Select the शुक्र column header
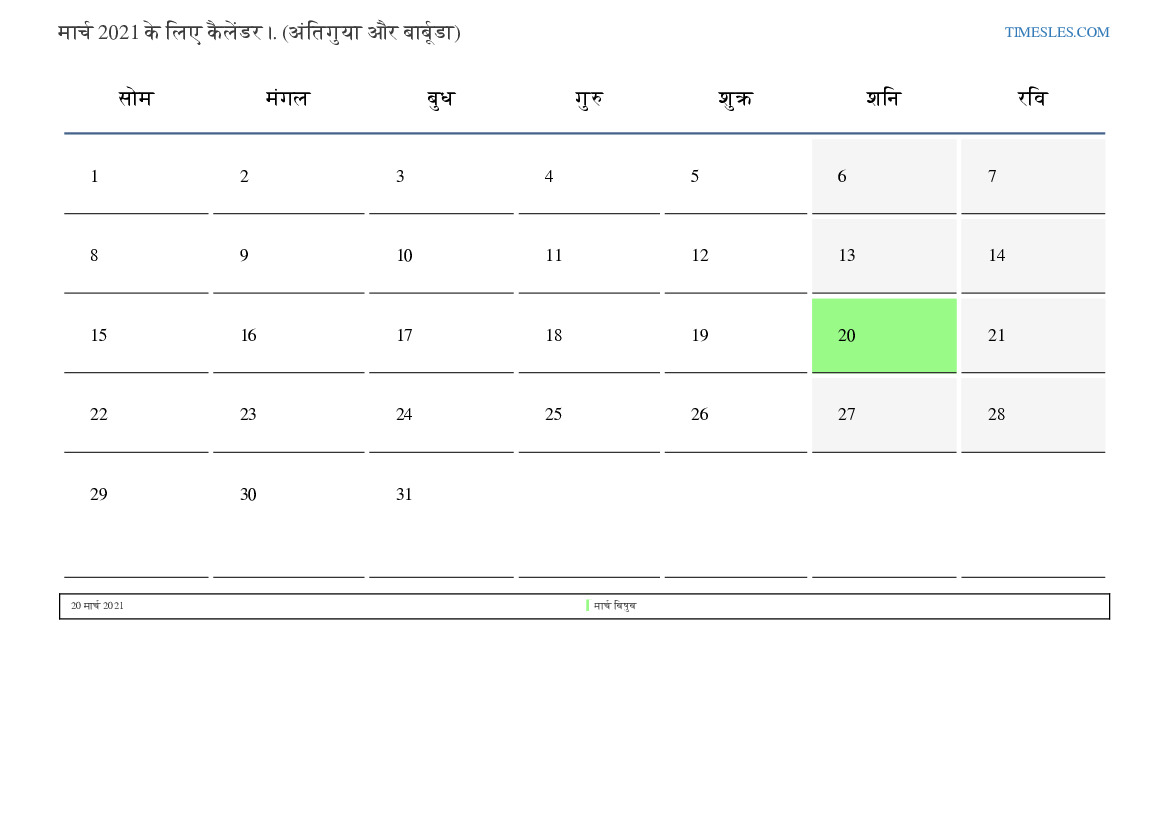 [x=735, y=99]
